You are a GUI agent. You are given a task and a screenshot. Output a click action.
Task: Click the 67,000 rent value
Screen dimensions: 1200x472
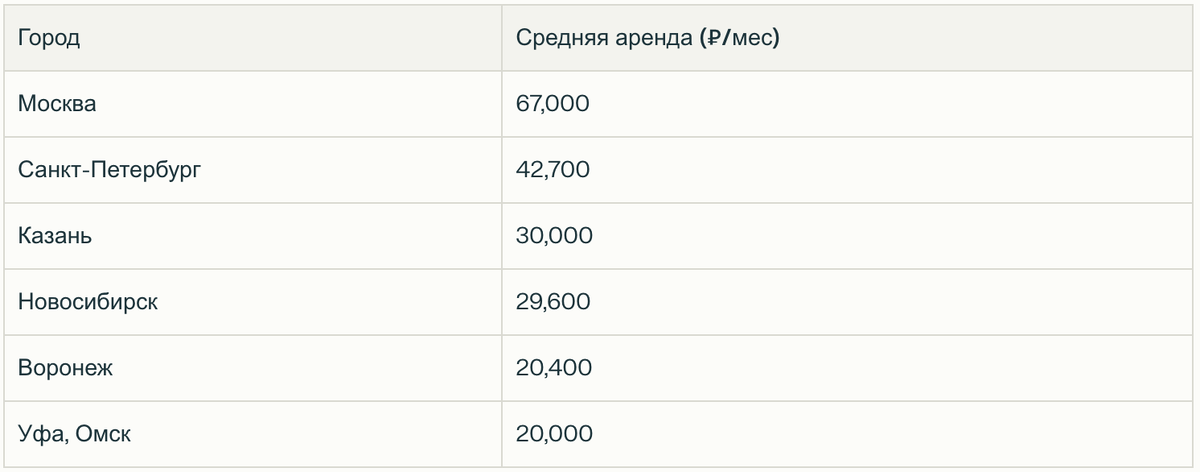553,104
